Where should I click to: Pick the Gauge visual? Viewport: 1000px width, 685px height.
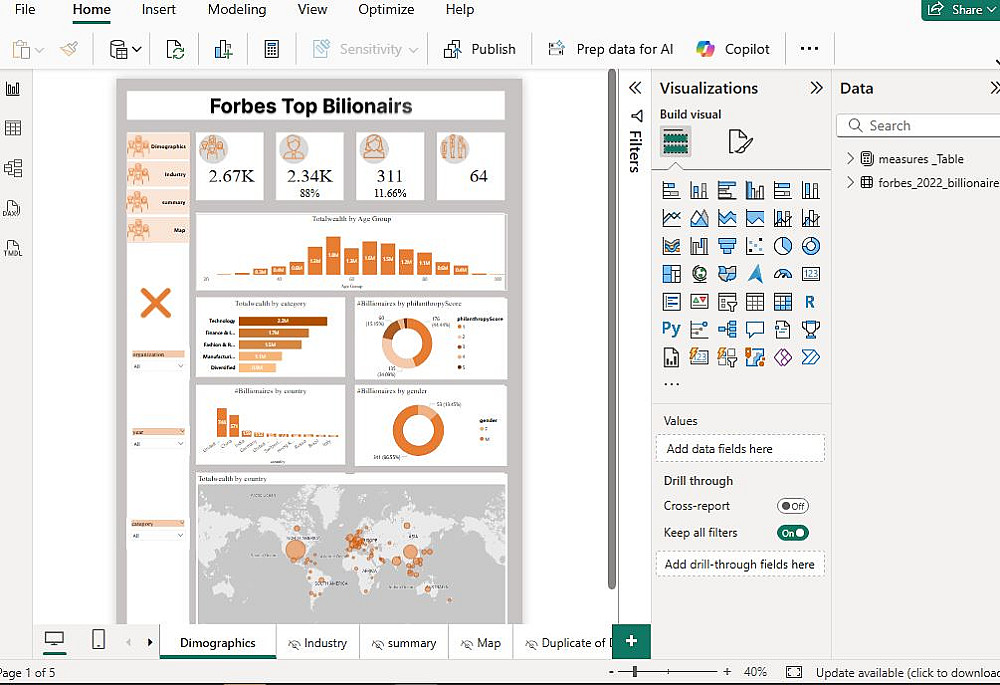point(783,274)
